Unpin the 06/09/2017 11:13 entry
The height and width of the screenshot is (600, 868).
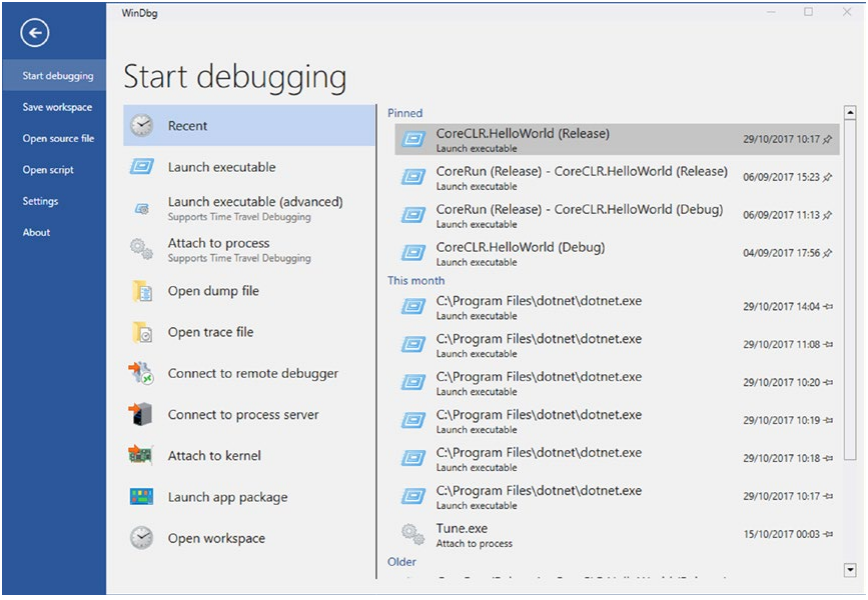827,215
